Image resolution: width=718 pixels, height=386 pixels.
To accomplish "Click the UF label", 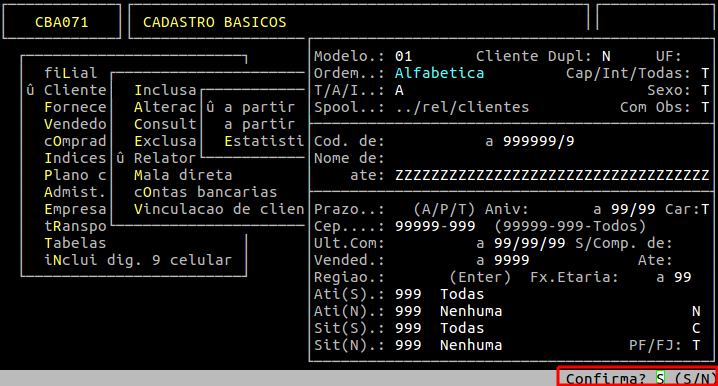I will 669,56.
